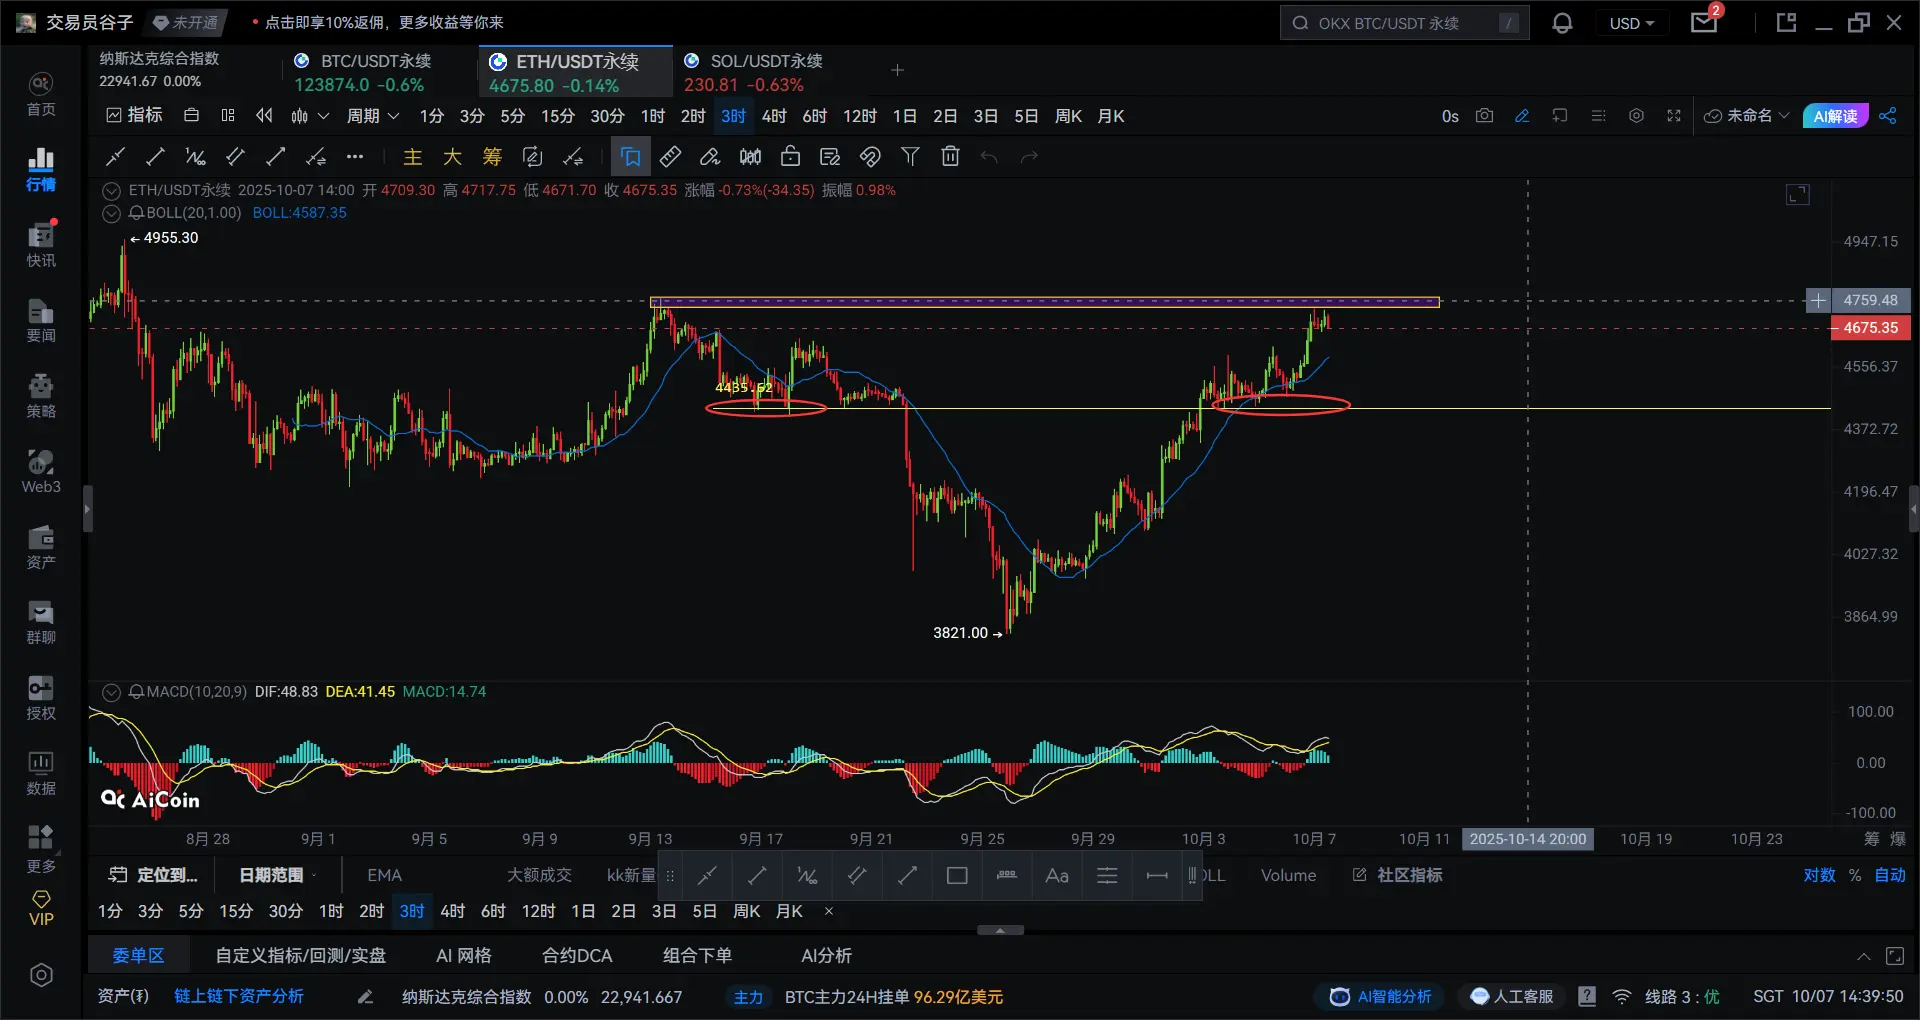Toggle the 大 large-order indicator
This screenshot has width=1920, height=1020.
[x=452, y=156]
